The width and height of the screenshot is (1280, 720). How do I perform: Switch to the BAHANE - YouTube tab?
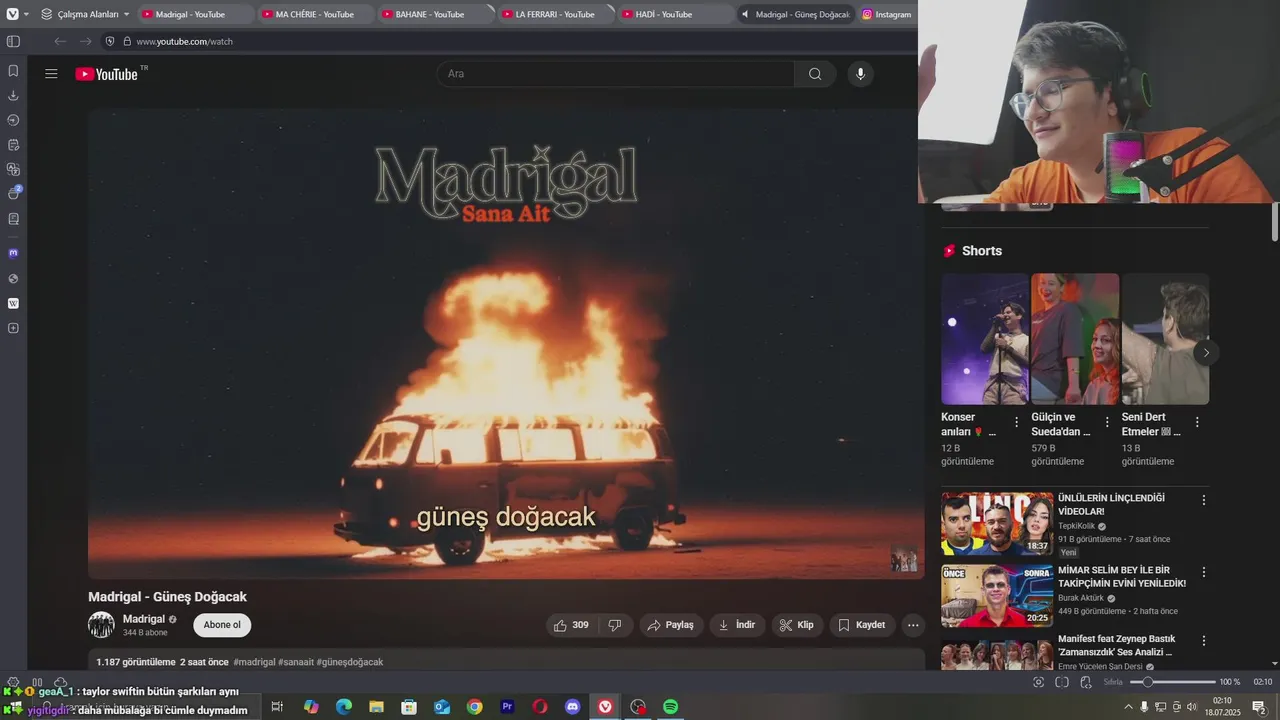point(435,14)
